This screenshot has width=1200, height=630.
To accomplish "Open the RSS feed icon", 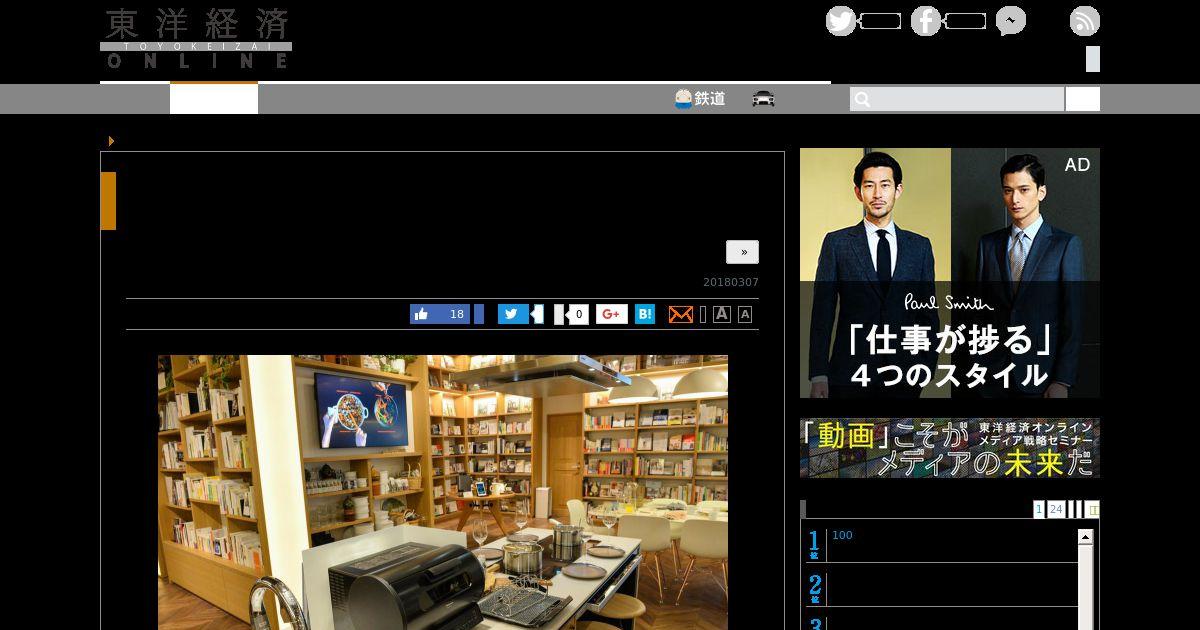I will tap(1085, 21).
